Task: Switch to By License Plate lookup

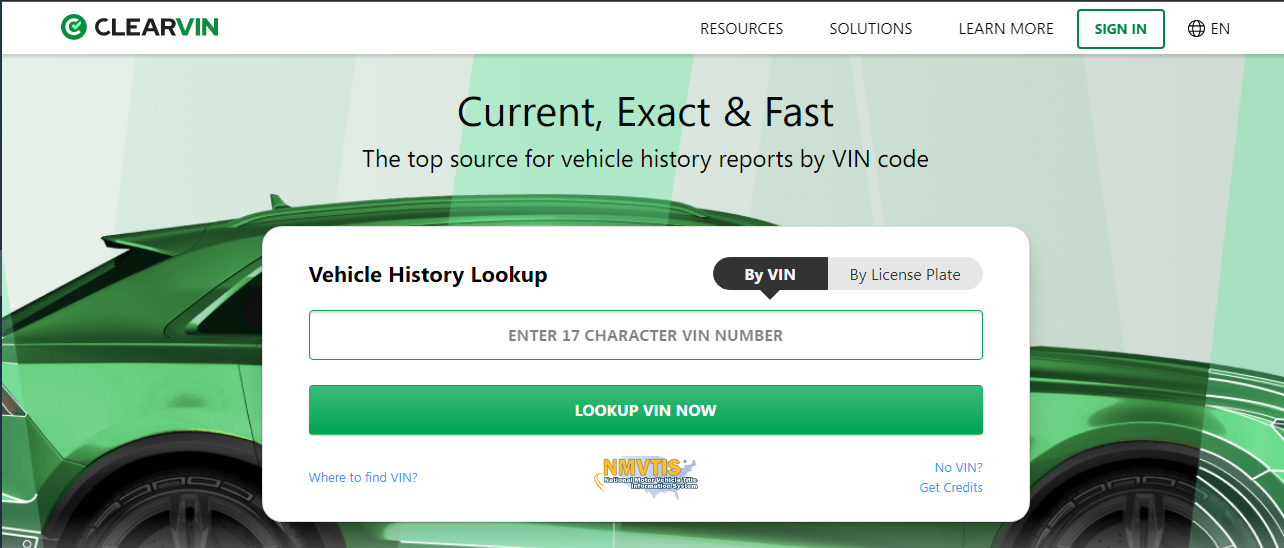Action: [x=904, y=274]
